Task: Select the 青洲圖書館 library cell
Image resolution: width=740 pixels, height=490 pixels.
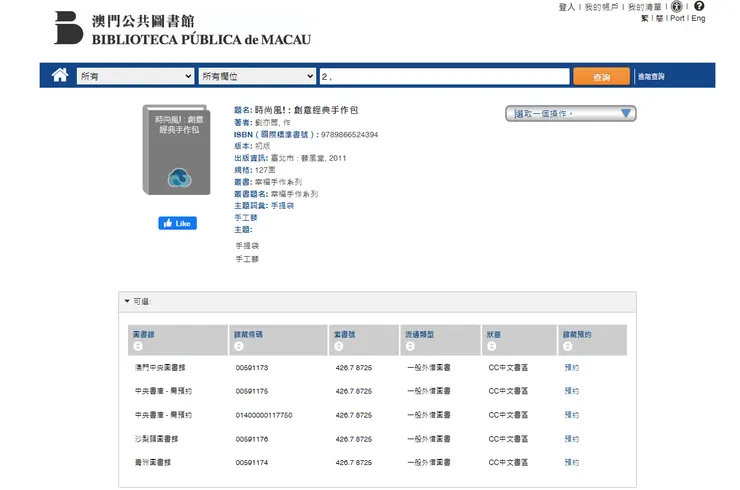Action: pyautogui.click(x=152, y=463)
